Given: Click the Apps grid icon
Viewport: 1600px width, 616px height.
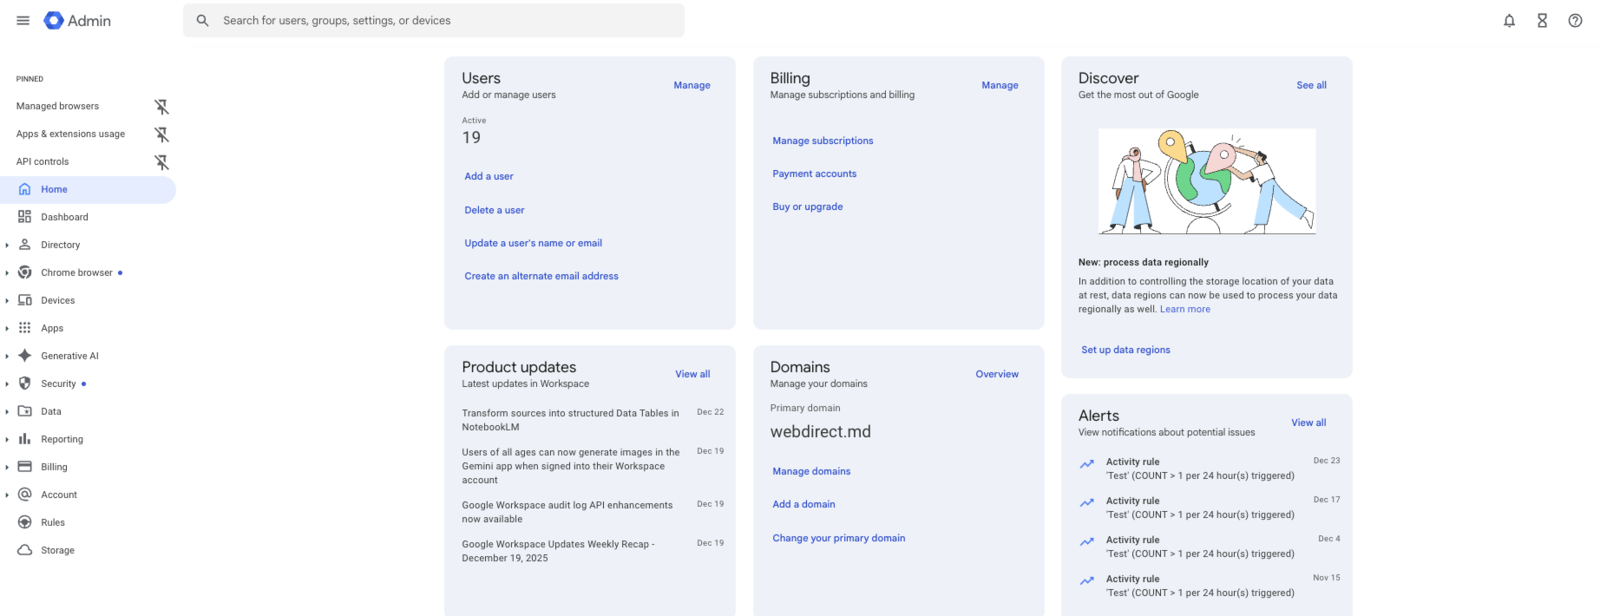Looking at the screenshot, I should click(25, 328).
